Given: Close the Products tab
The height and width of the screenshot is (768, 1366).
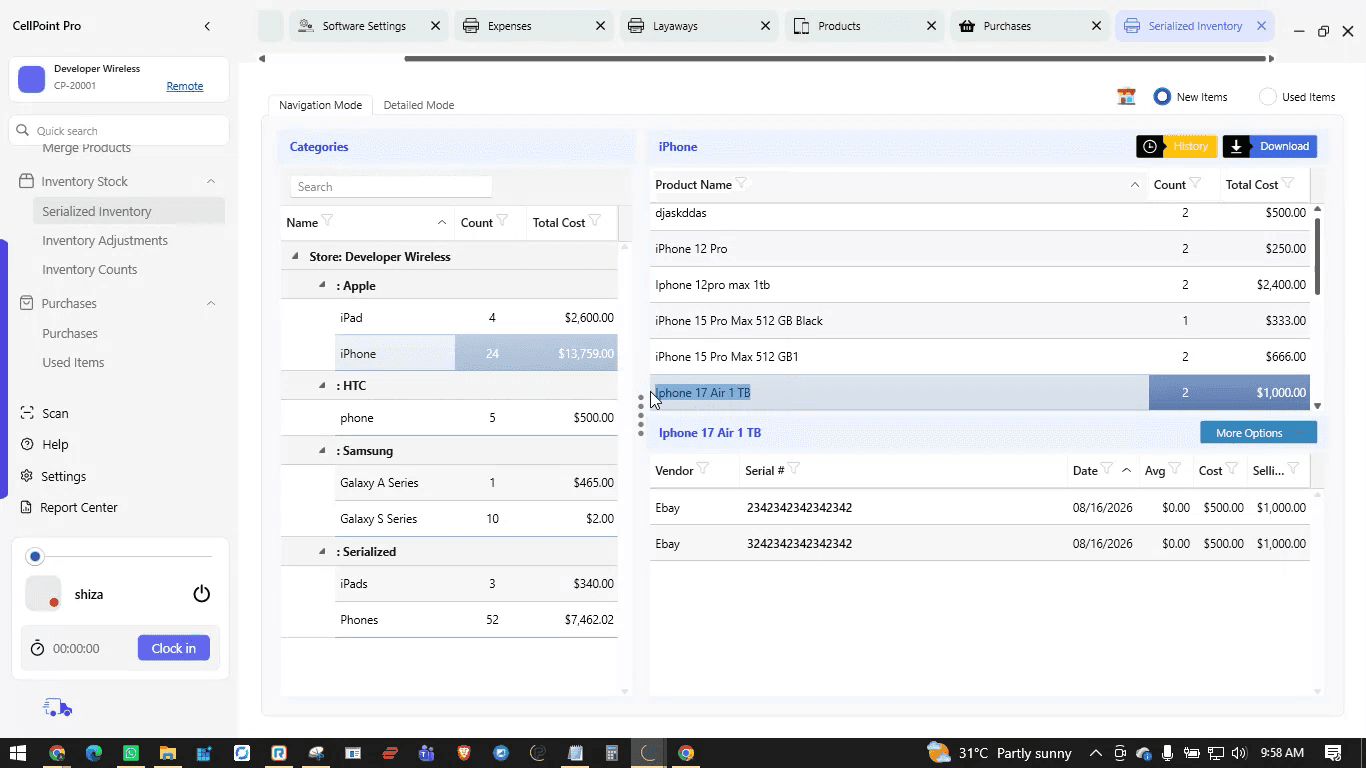Looking at the screenshot, I should coord(931,26).
